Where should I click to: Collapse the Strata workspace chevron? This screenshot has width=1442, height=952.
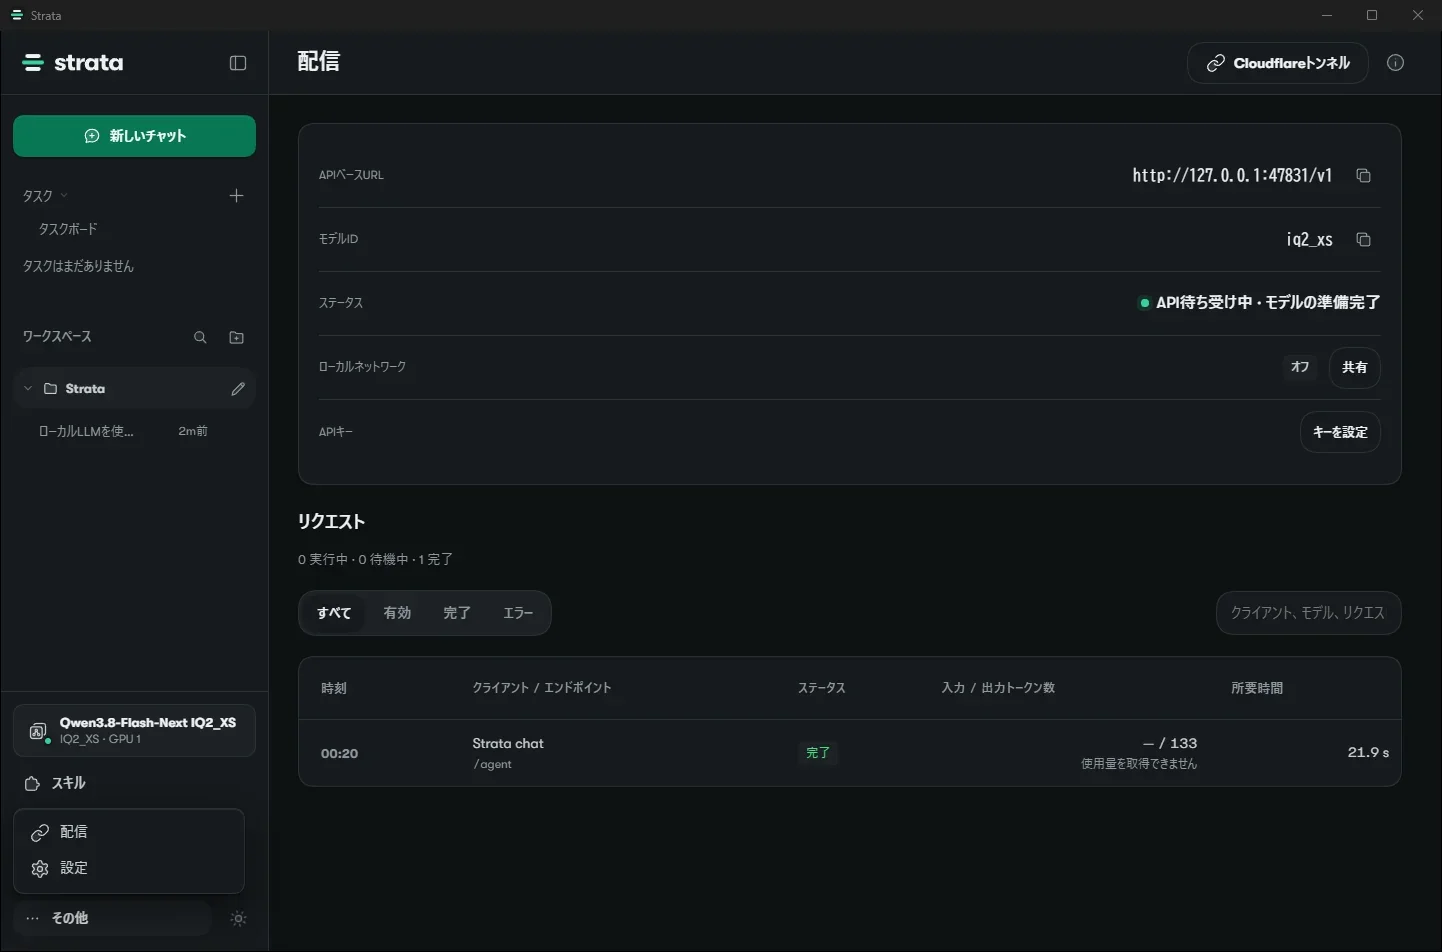[x=28, y=388]
